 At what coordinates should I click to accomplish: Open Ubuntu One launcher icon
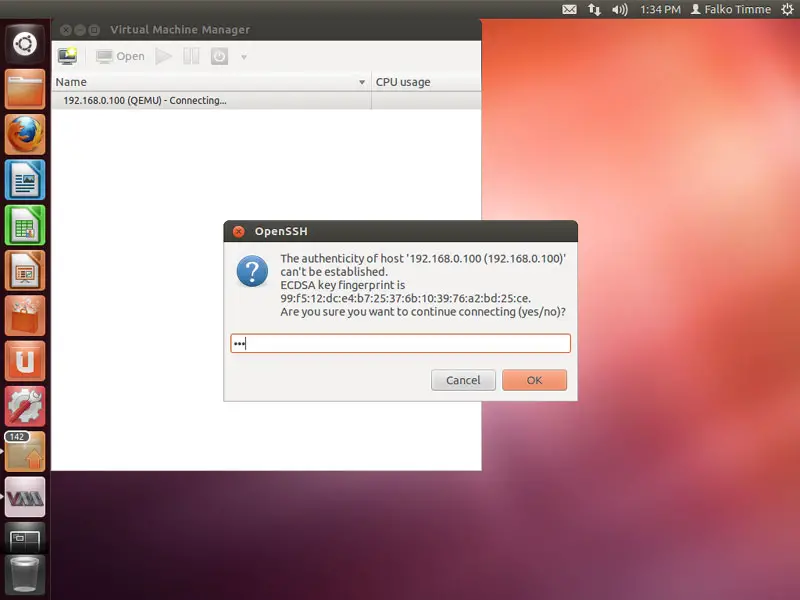pos(24,361)
